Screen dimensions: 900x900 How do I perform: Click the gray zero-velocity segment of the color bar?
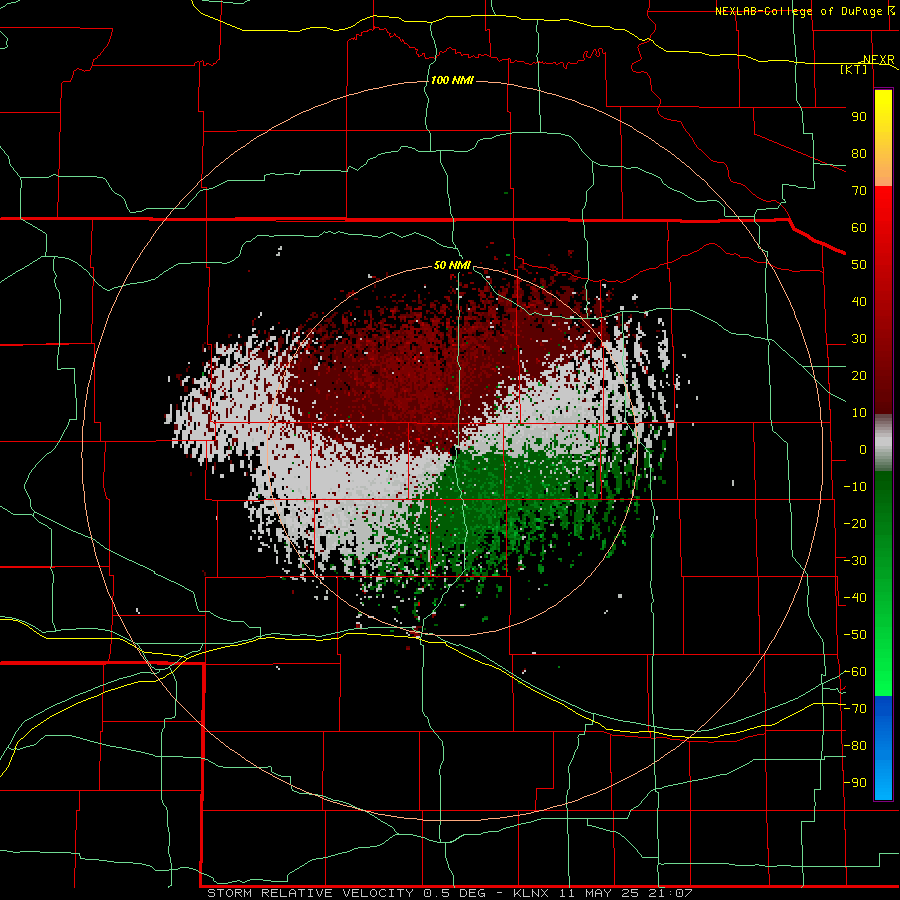883,443
